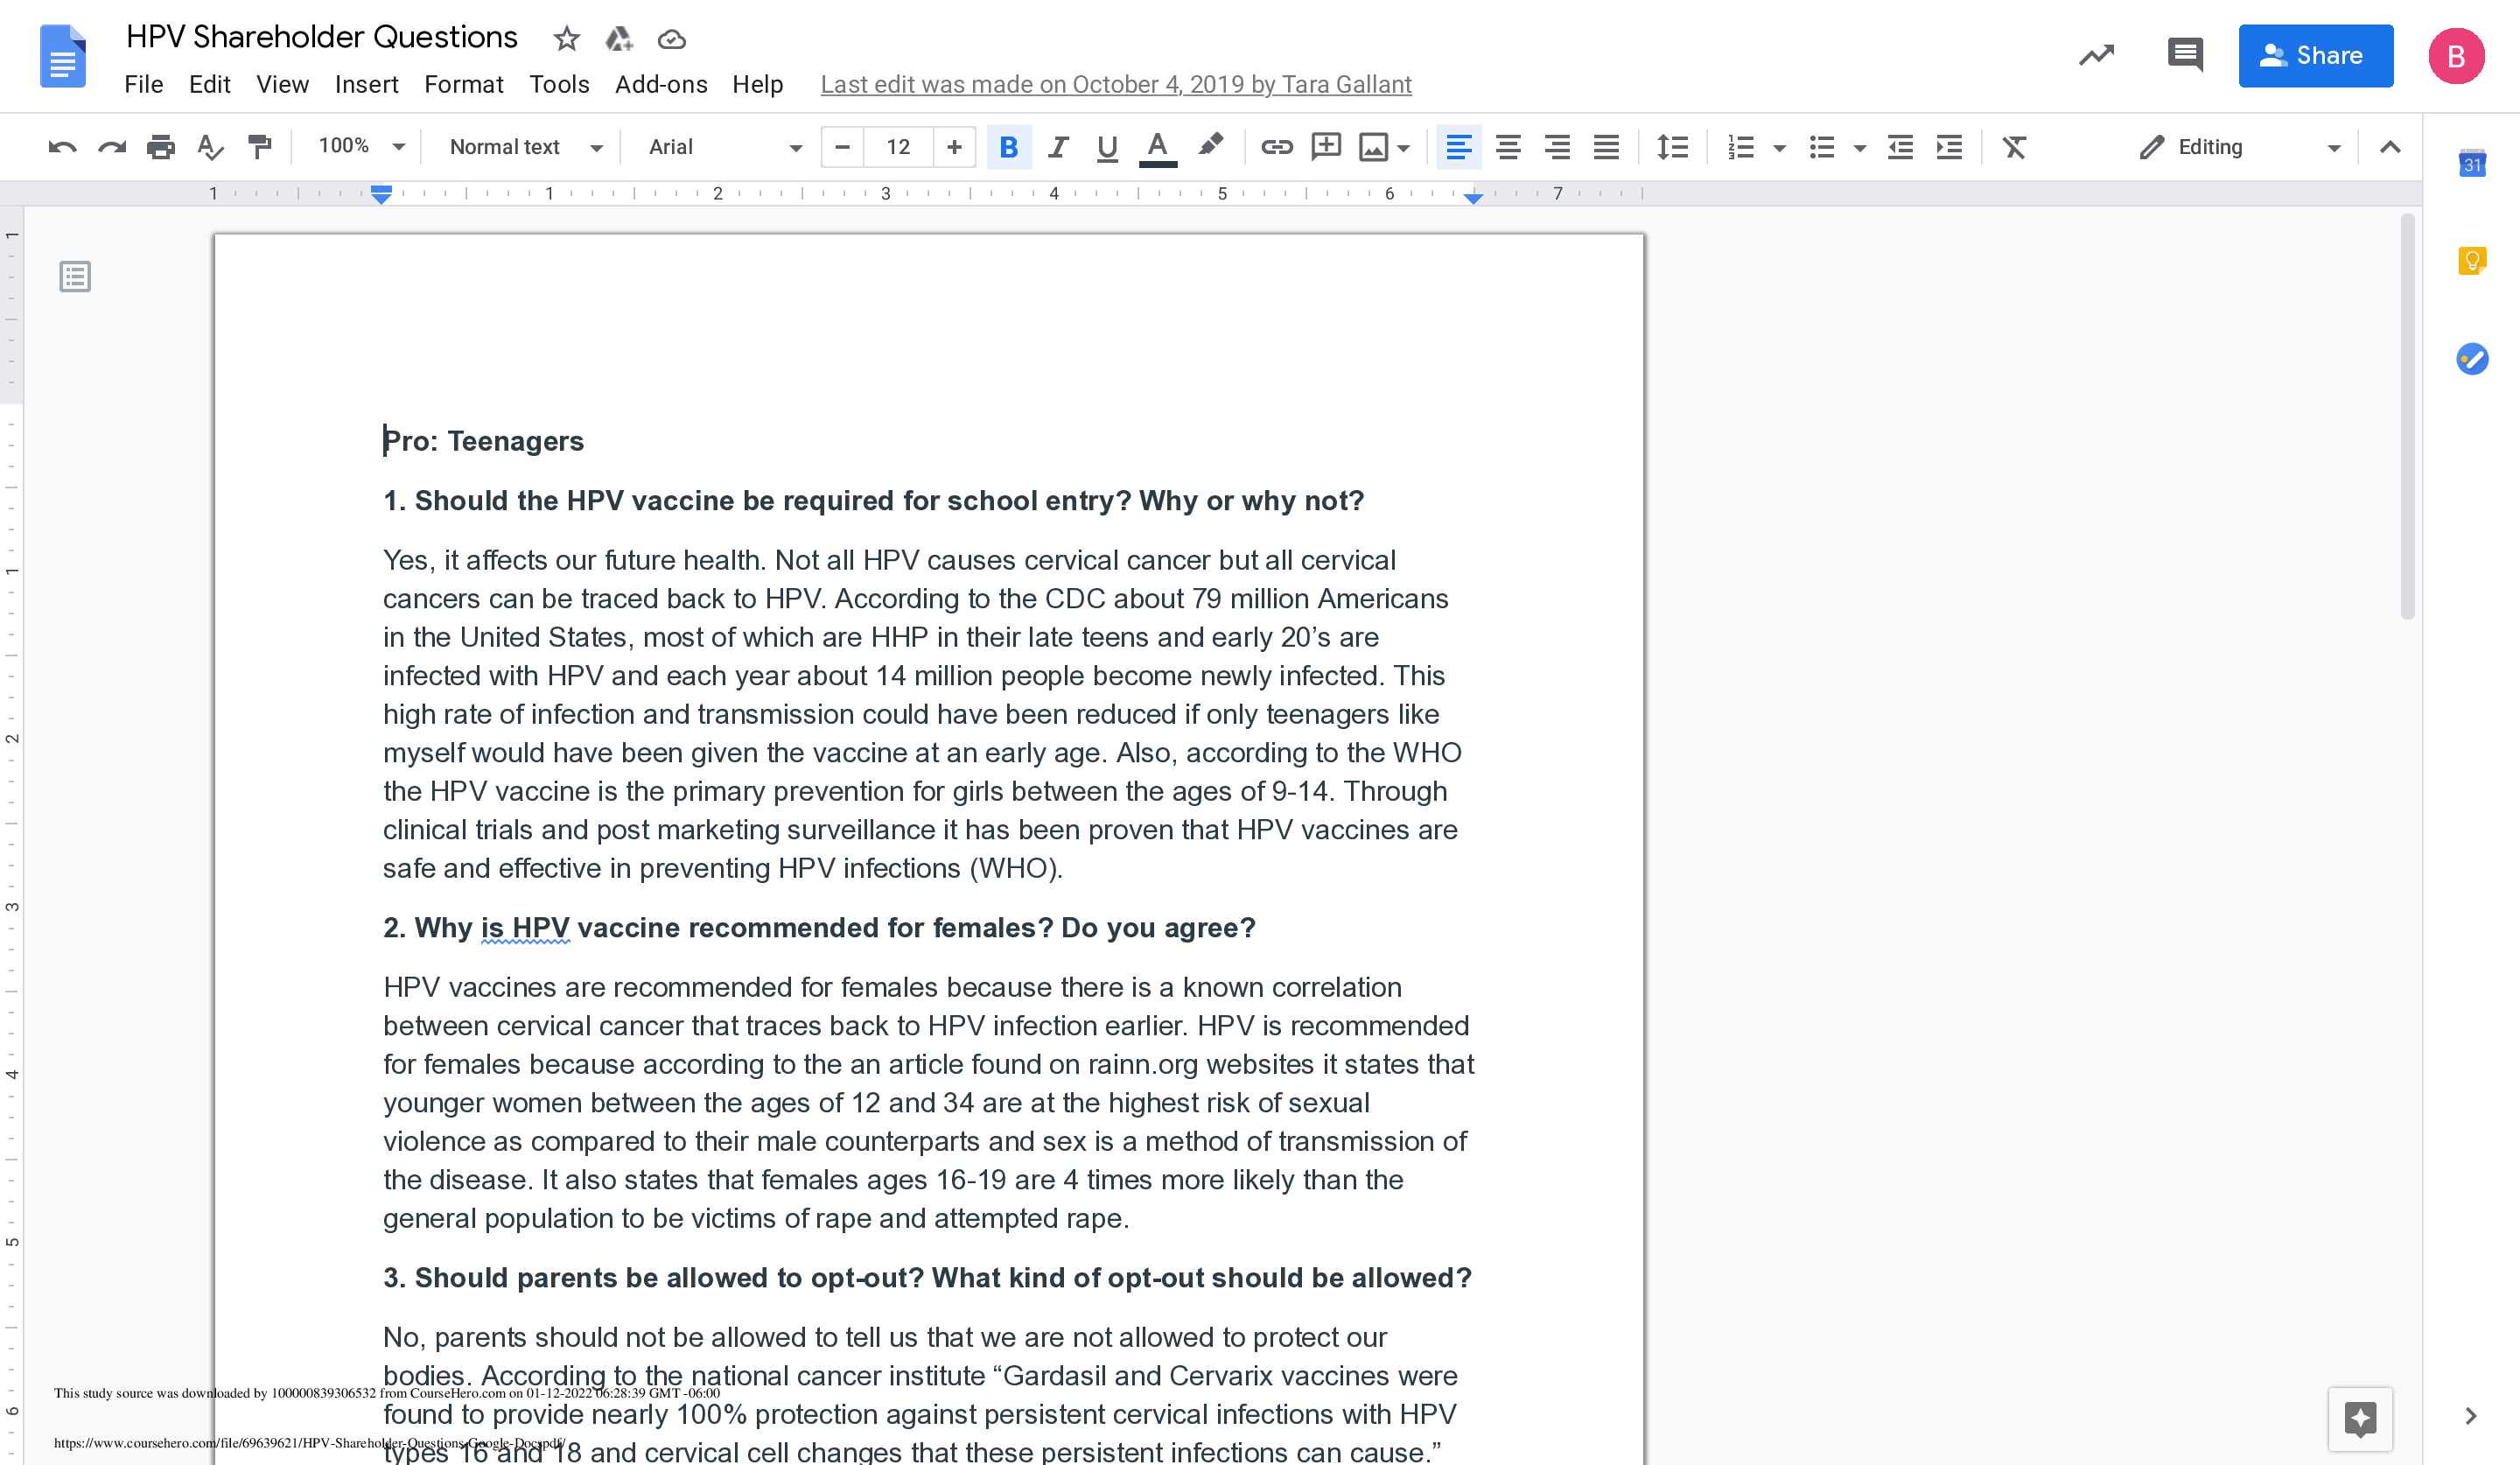Star the HPV Shareholder Questions document
The image size is (2520, 1465).
coord(566,39)
